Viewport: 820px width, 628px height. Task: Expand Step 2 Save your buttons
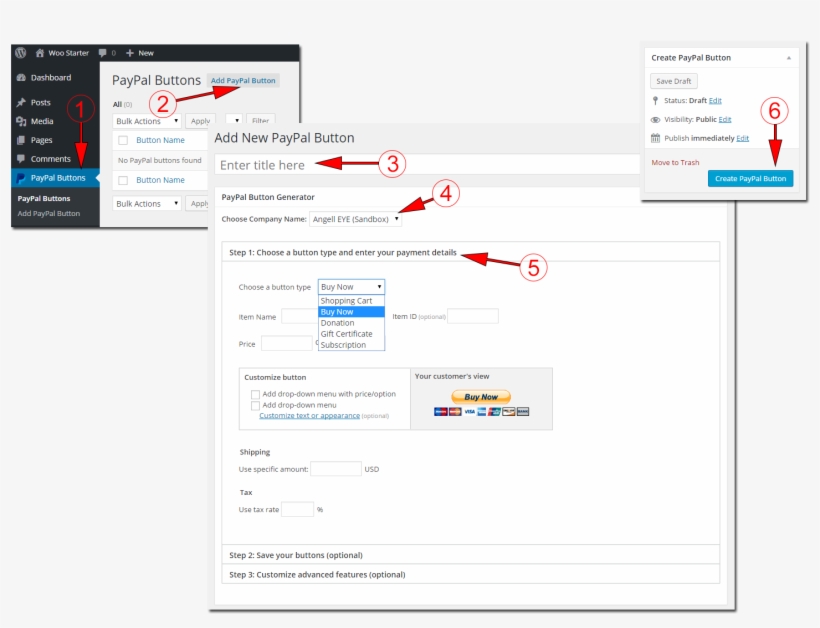pyautogui.click(x=470, y=555)
